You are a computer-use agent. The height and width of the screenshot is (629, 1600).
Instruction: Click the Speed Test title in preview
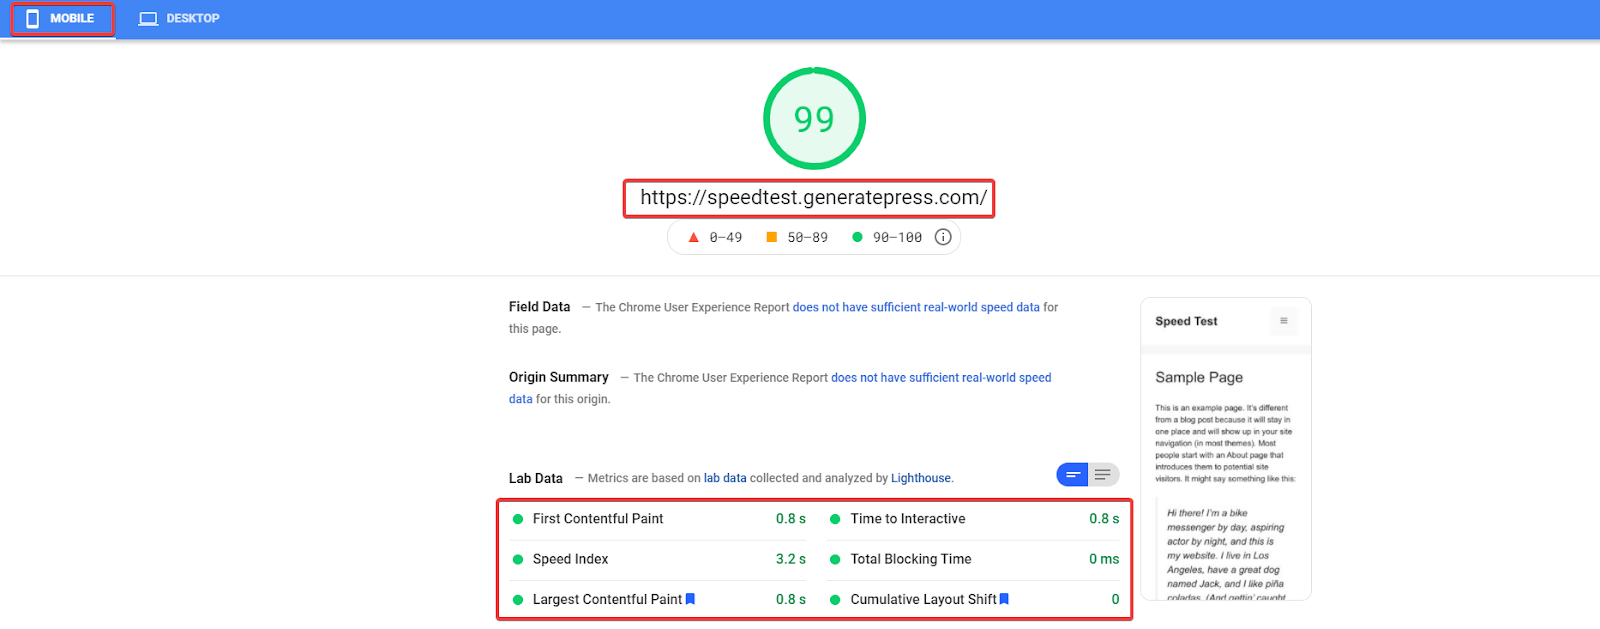pyautogui.click(x=1186, y=321)
